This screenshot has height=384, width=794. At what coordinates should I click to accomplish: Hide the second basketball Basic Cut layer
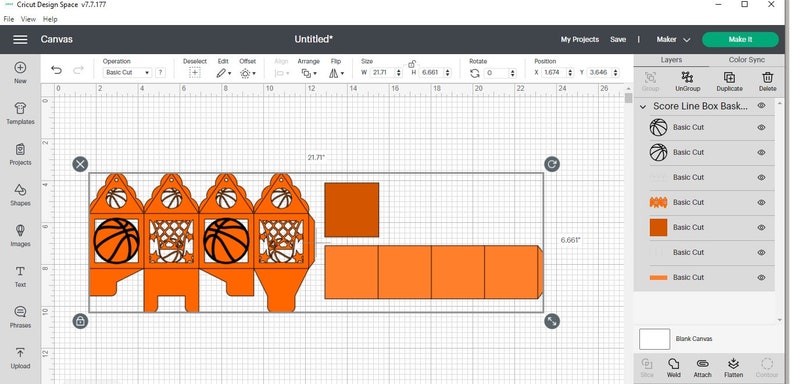[761, 152]
